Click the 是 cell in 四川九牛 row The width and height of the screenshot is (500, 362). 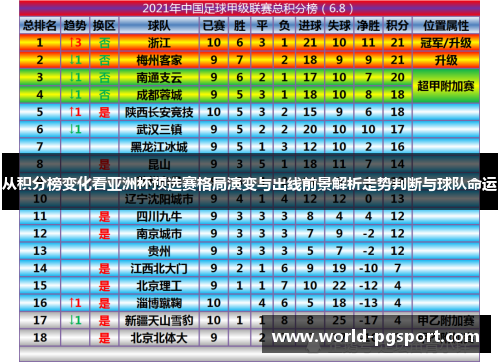click(104, 216)
